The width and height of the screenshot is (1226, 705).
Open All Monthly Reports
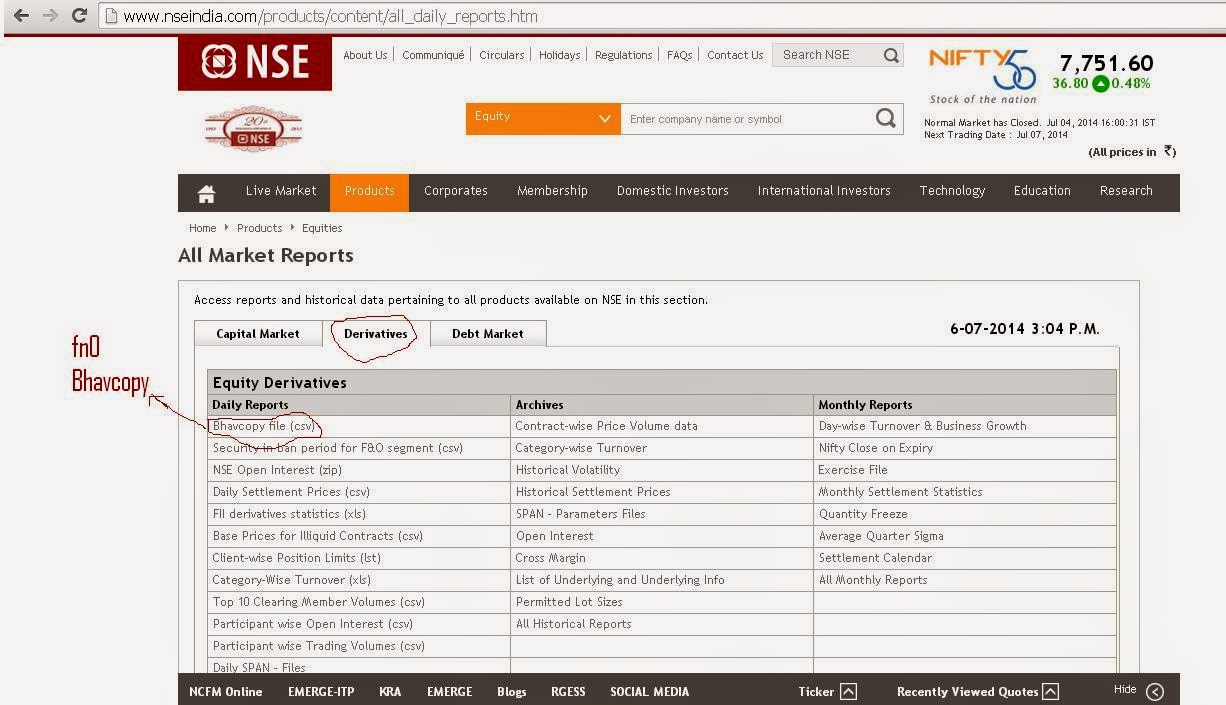tap(873, 580)
